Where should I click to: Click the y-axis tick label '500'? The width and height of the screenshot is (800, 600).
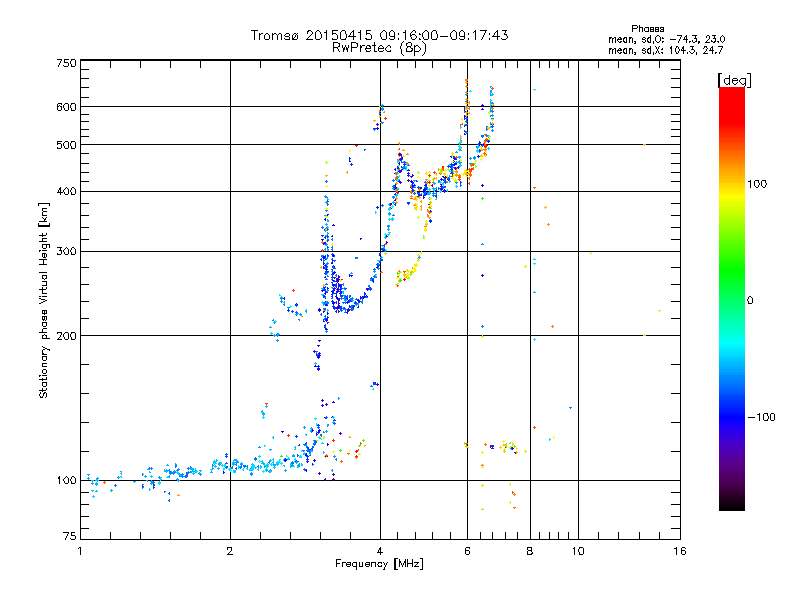tap(66, 145)
